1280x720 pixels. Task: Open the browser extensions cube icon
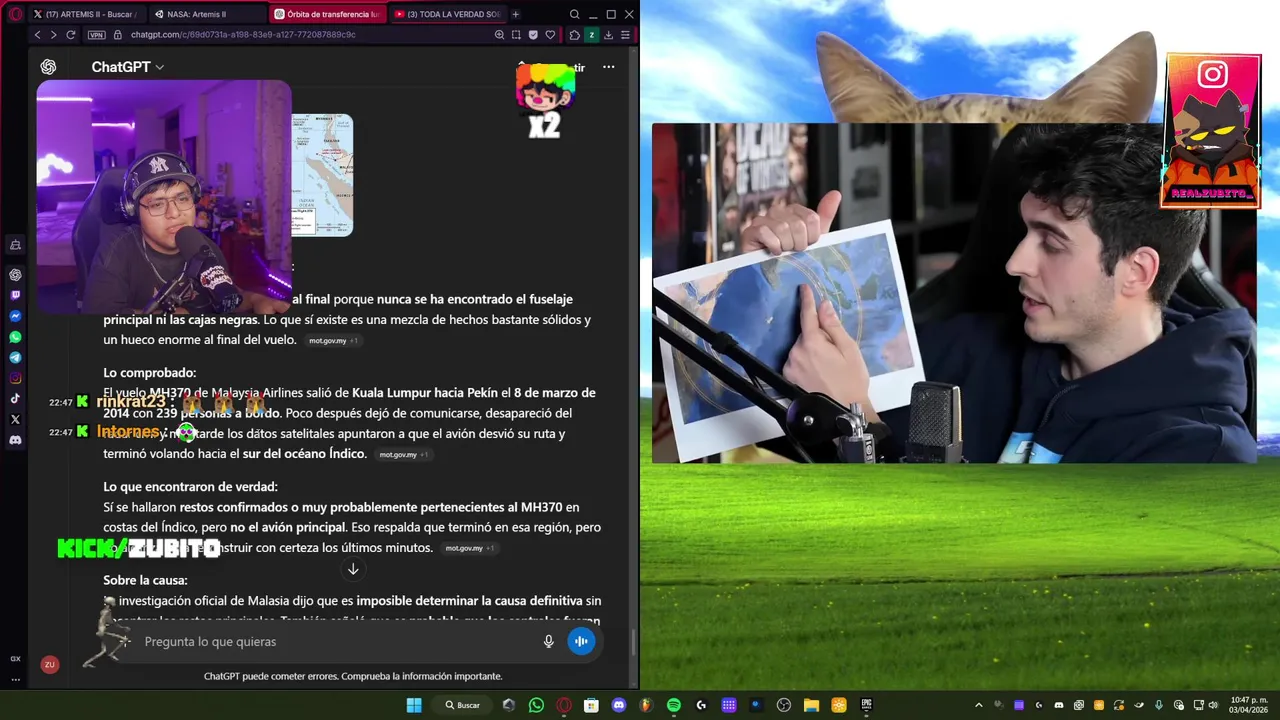(x=574, y=34)
